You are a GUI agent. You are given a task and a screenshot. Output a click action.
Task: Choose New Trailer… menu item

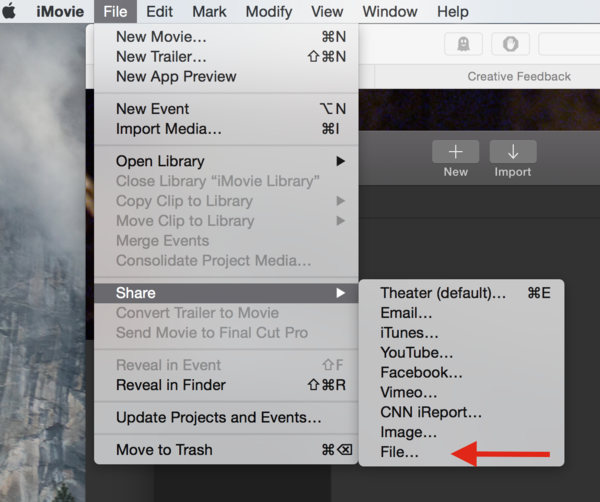pyautogui.click(x=226, y=57)
